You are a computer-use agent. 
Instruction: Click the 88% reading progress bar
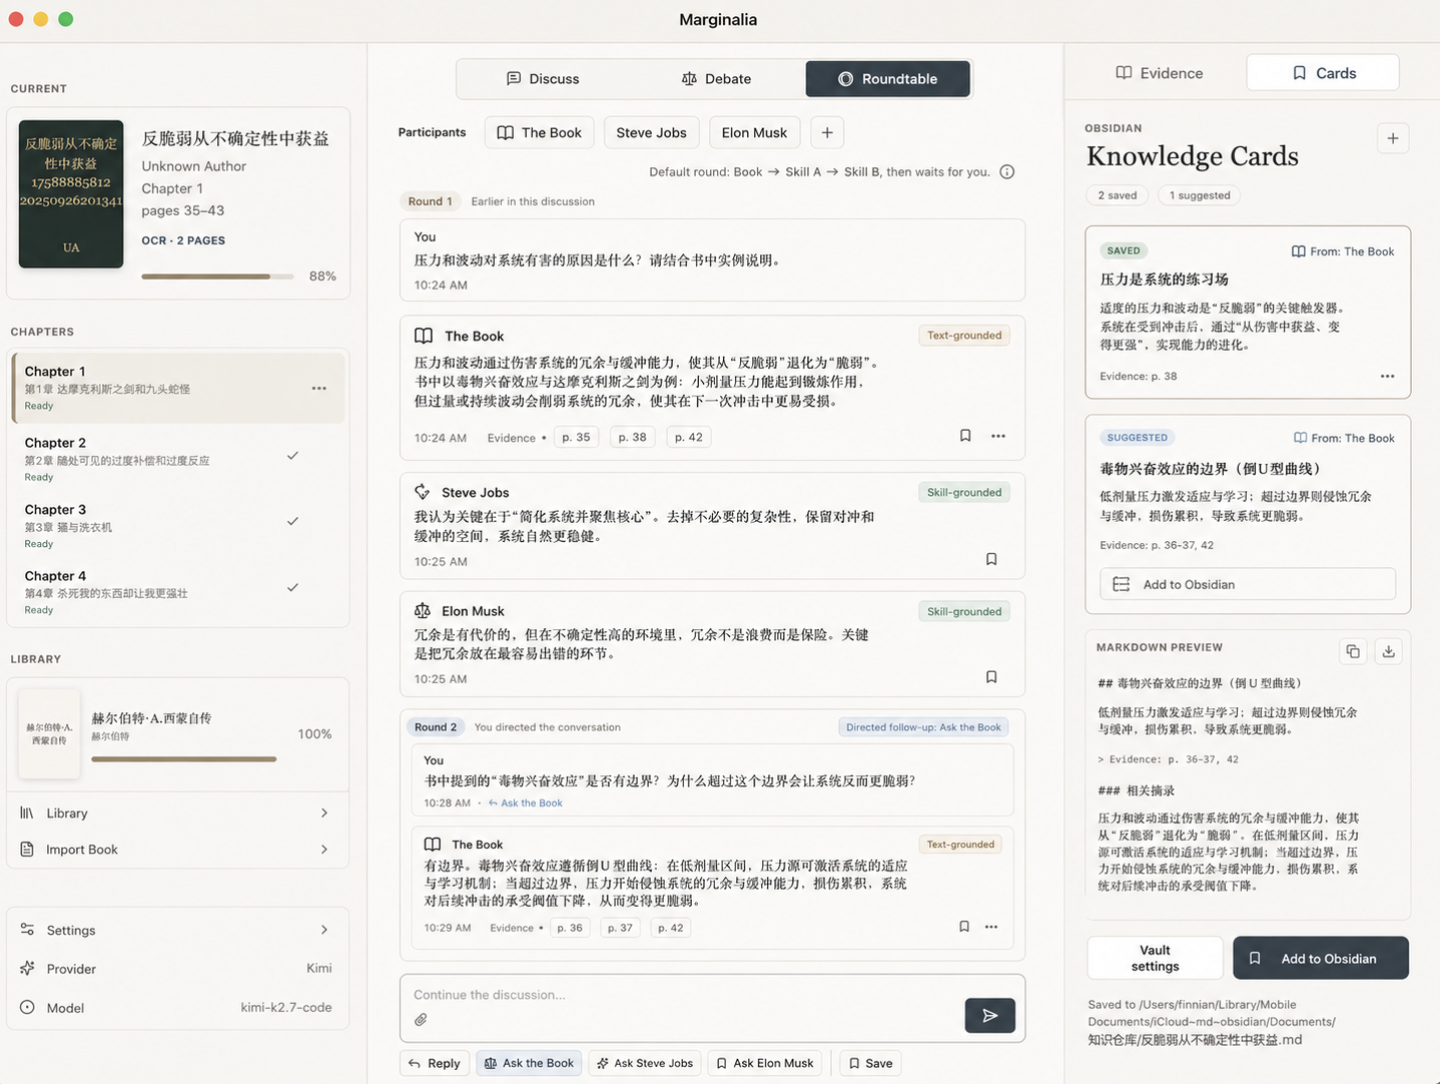(x=218, y=276)
